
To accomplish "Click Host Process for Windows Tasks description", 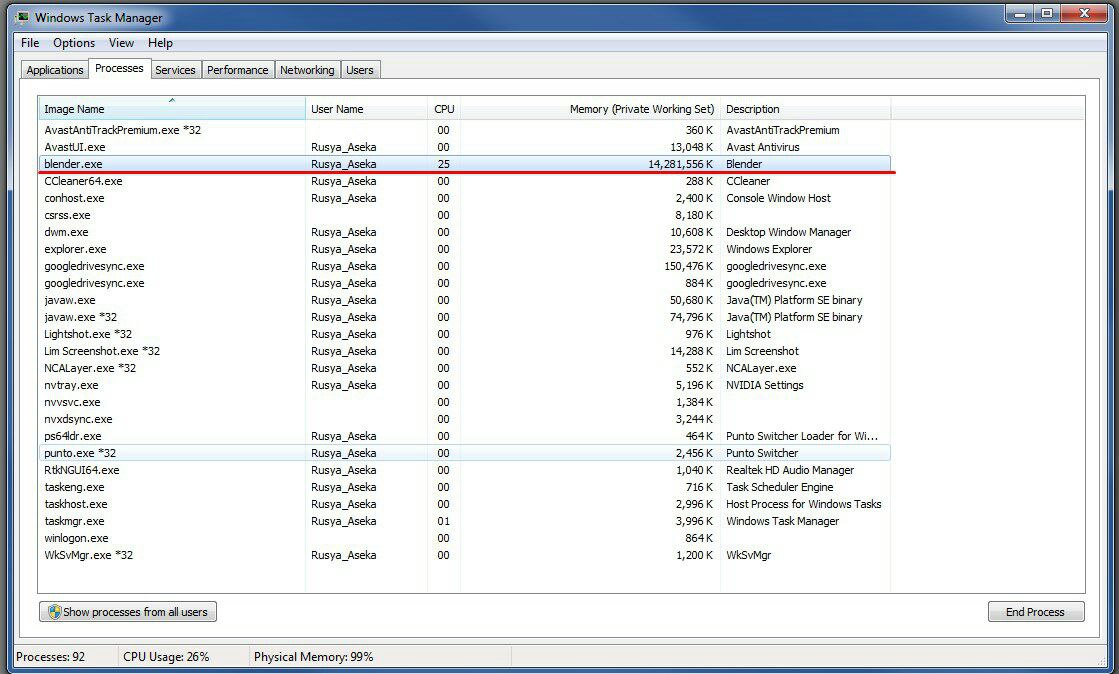I will pyautogui.click(x=804, y=504).
